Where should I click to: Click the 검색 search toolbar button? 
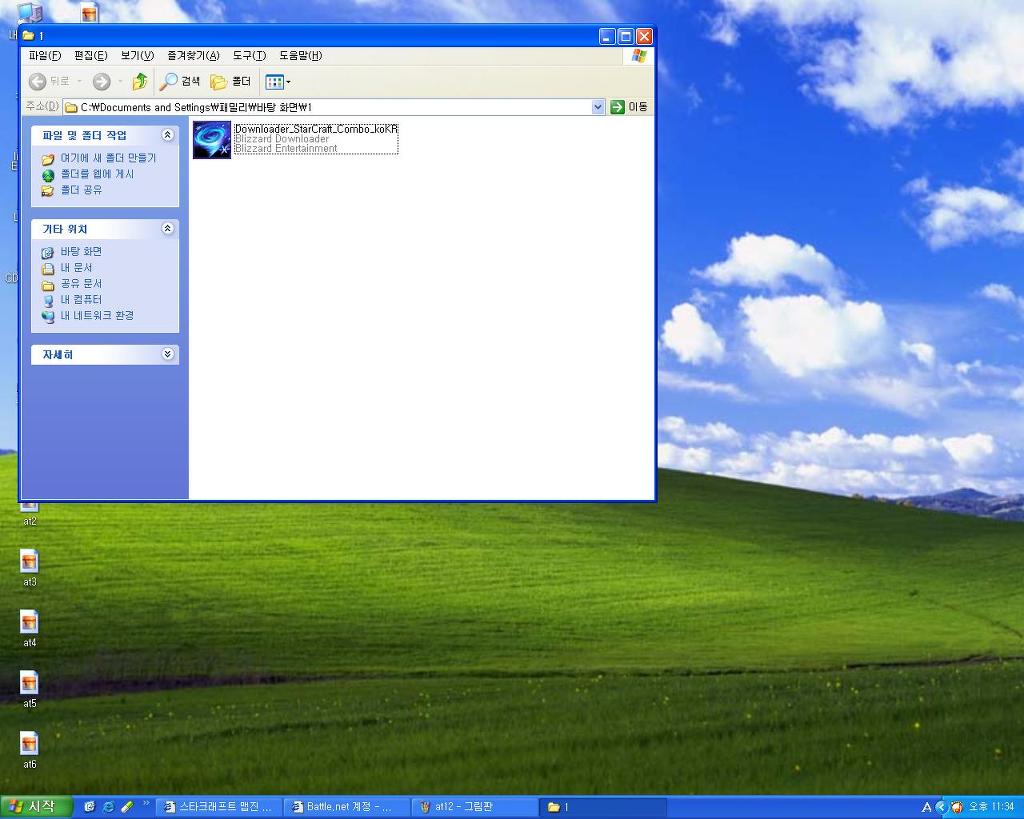tap(180, 81)
